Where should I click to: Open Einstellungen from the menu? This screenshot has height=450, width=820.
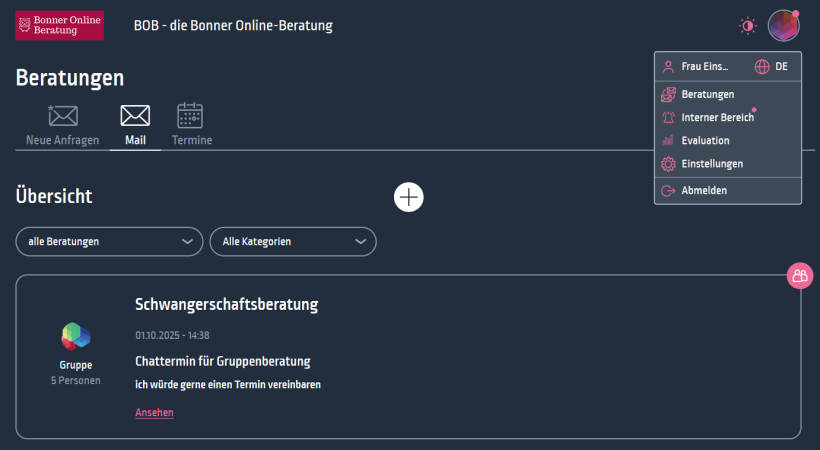point(711,164)
